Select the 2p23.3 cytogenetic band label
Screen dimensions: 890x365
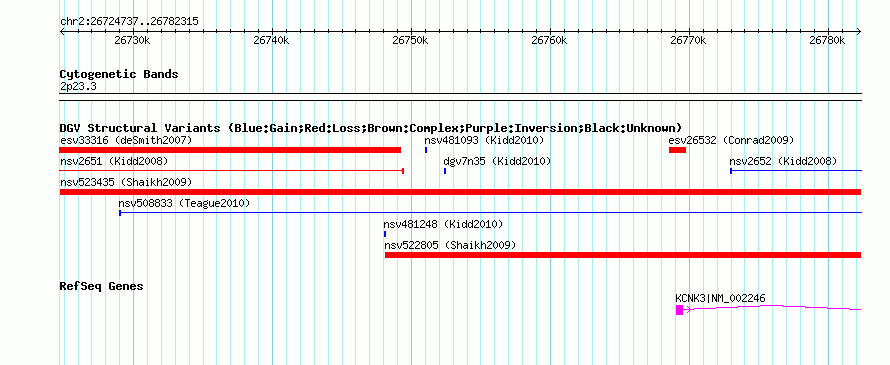click(x=78, y=87)
